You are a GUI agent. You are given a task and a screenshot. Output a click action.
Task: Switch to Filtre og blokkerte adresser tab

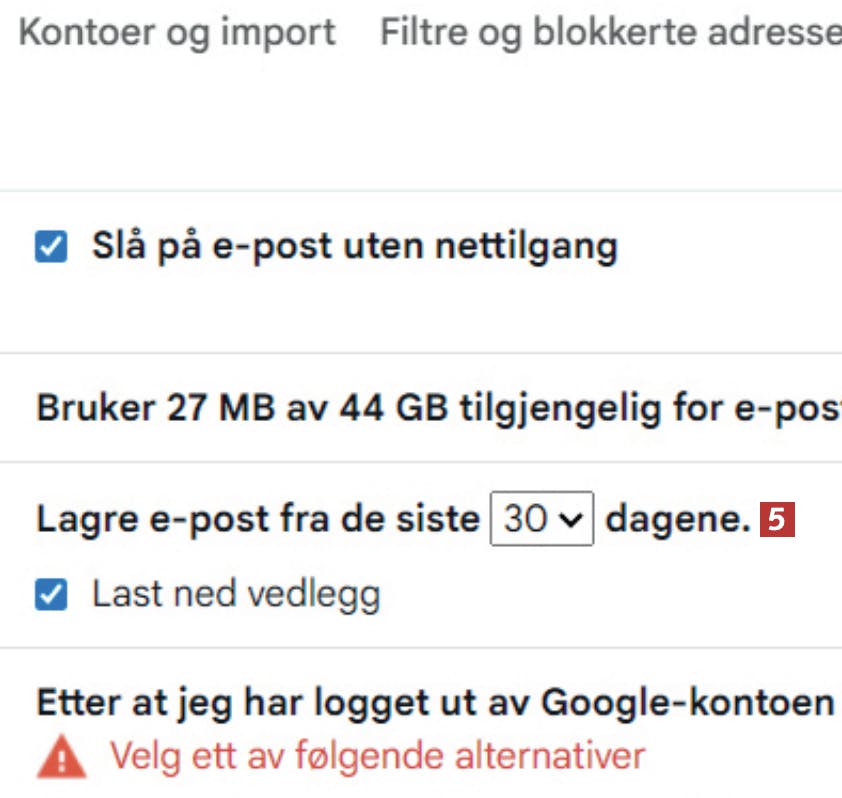pyautogui.click(x=610, y=33)
